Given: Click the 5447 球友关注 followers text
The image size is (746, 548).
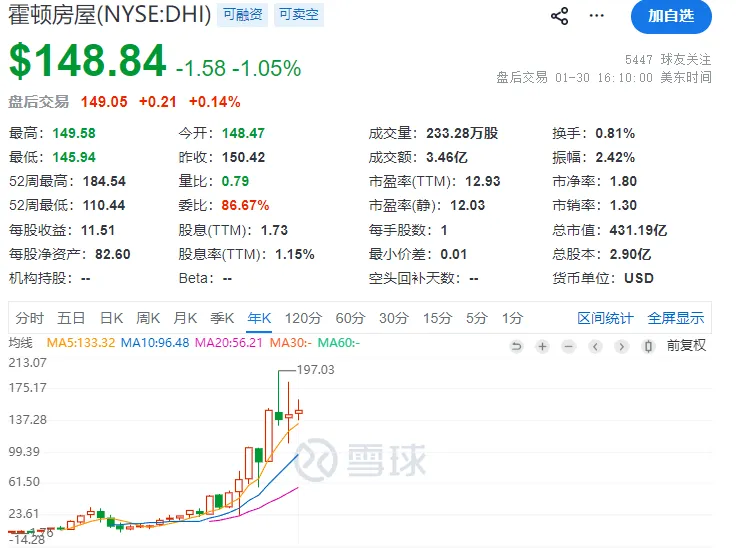Looking at the screenshot, I should (x=668, y=59).
